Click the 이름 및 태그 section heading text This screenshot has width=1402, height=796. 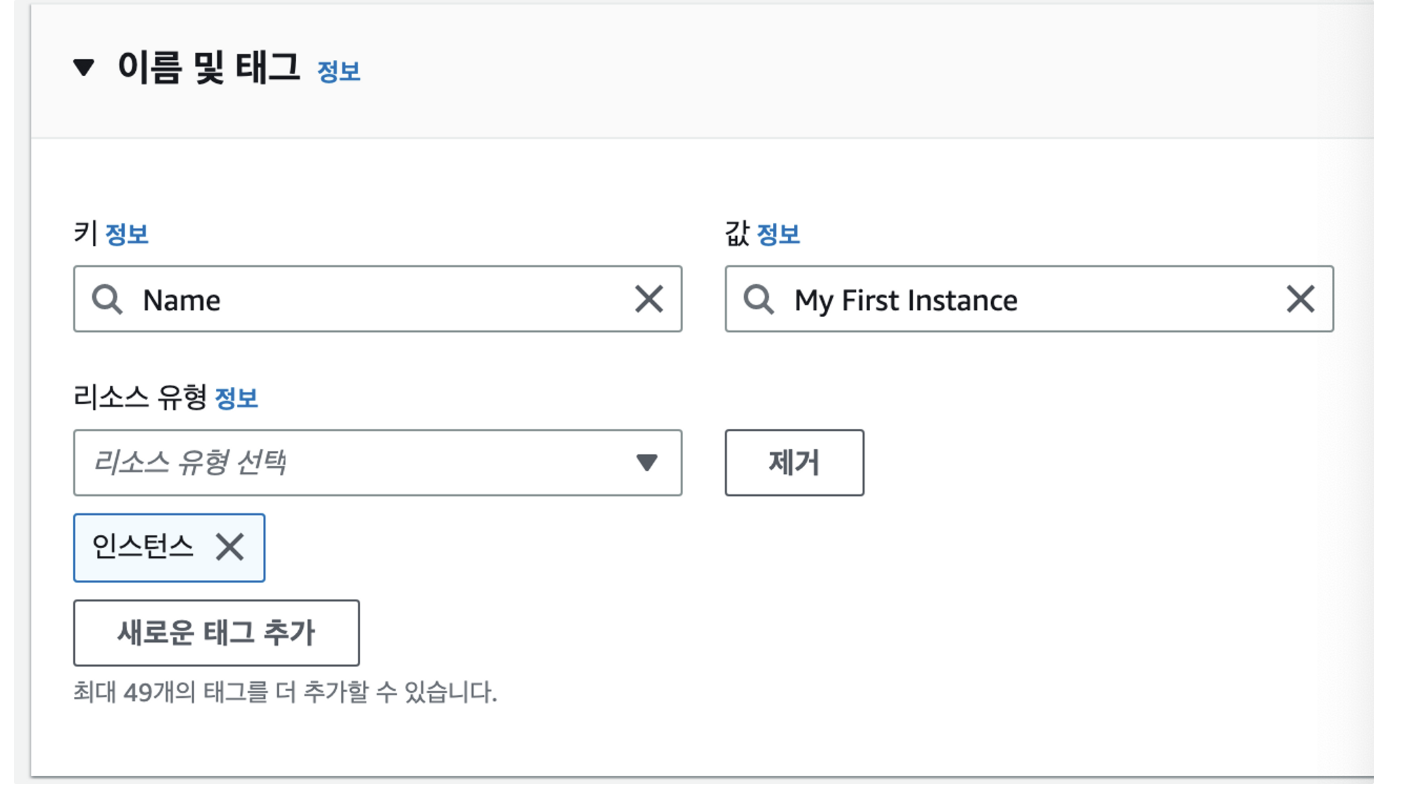pos(209,68)
